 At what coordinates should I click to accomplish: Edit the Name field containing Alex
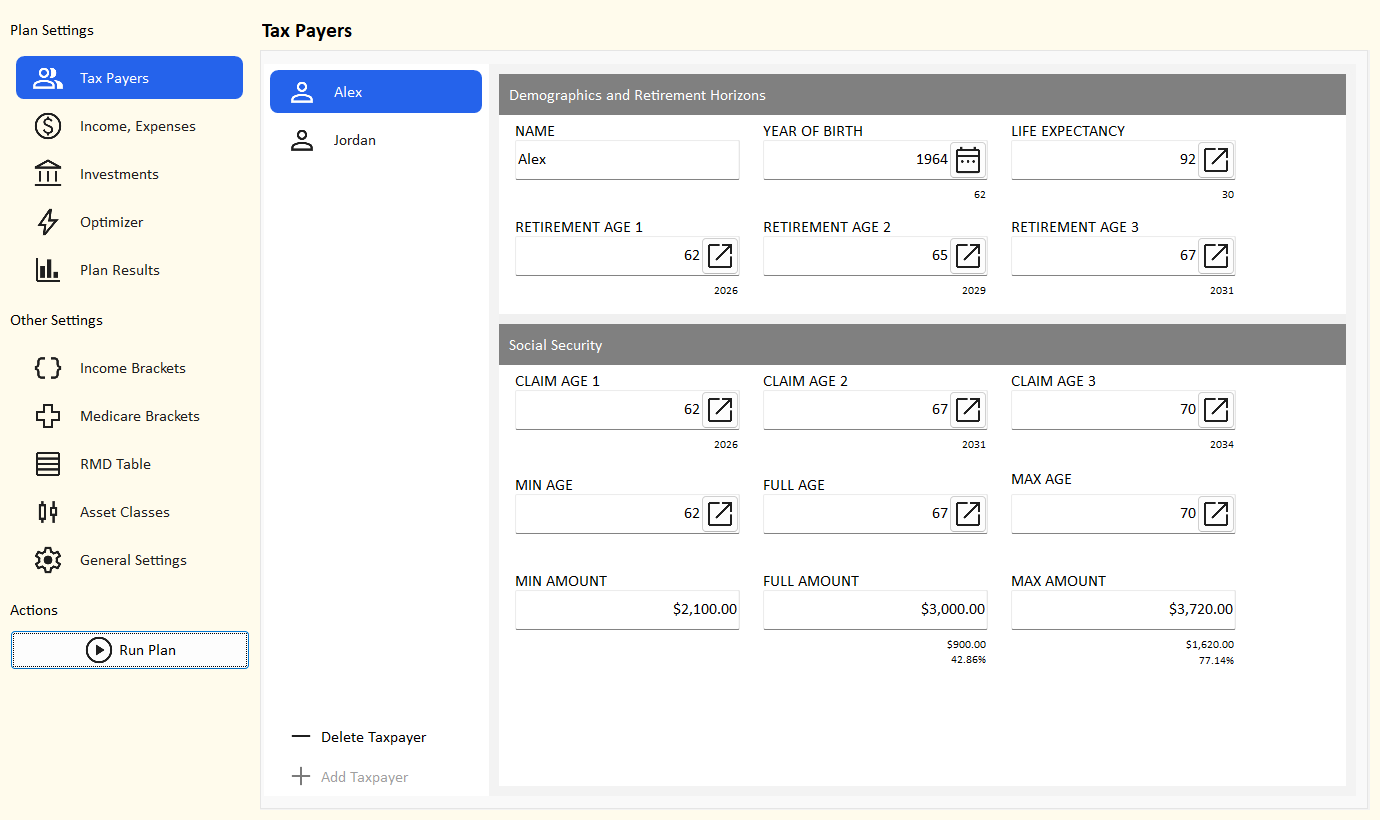[x=627, y=160]
